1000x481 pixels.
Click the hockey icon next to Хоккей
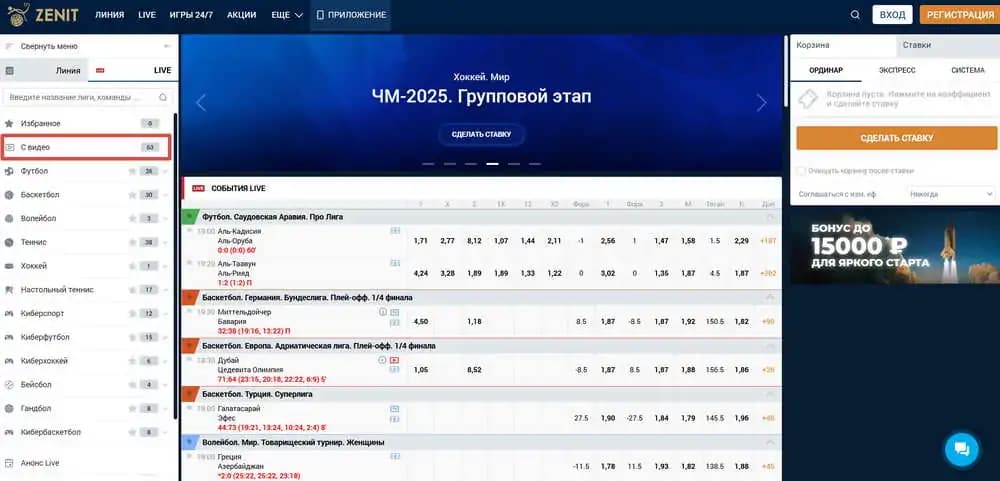9,266
